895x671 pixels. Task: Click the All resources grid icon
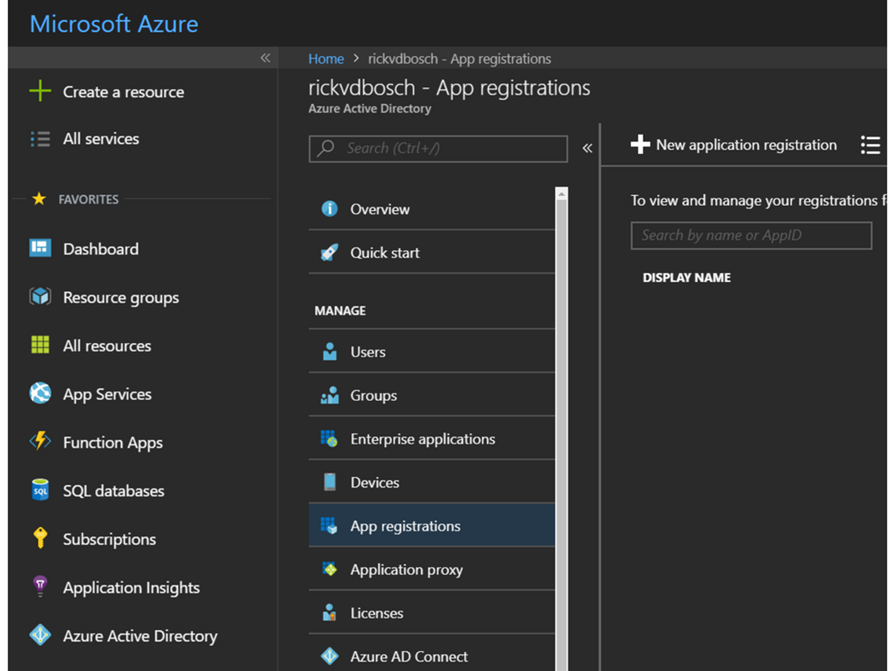(40, 345)
